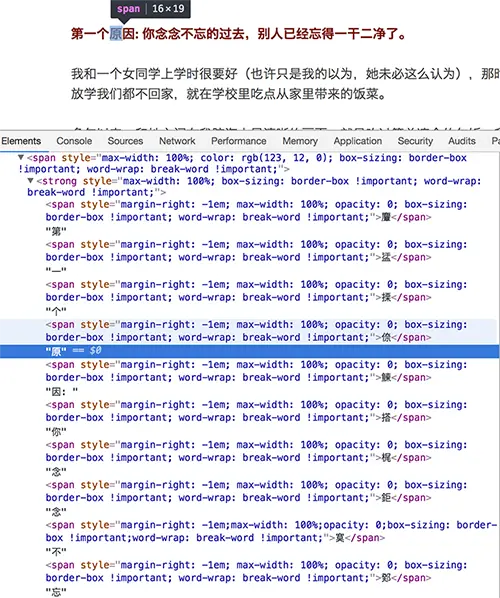Click the Elements tab
The height and width of the screenshot is (598, 500).
pyautogui.click(x=21, y=141)
